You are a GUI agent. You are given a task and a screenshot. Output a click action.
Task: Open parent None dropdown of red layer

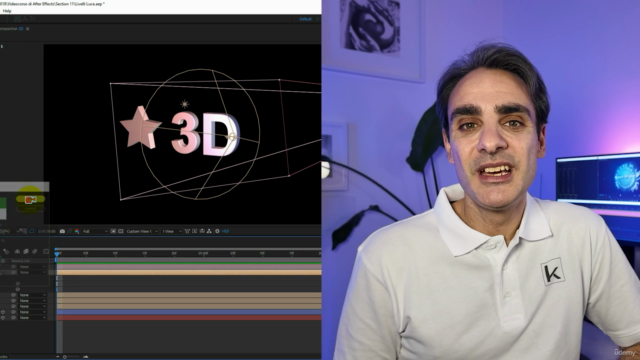(32, 318)
